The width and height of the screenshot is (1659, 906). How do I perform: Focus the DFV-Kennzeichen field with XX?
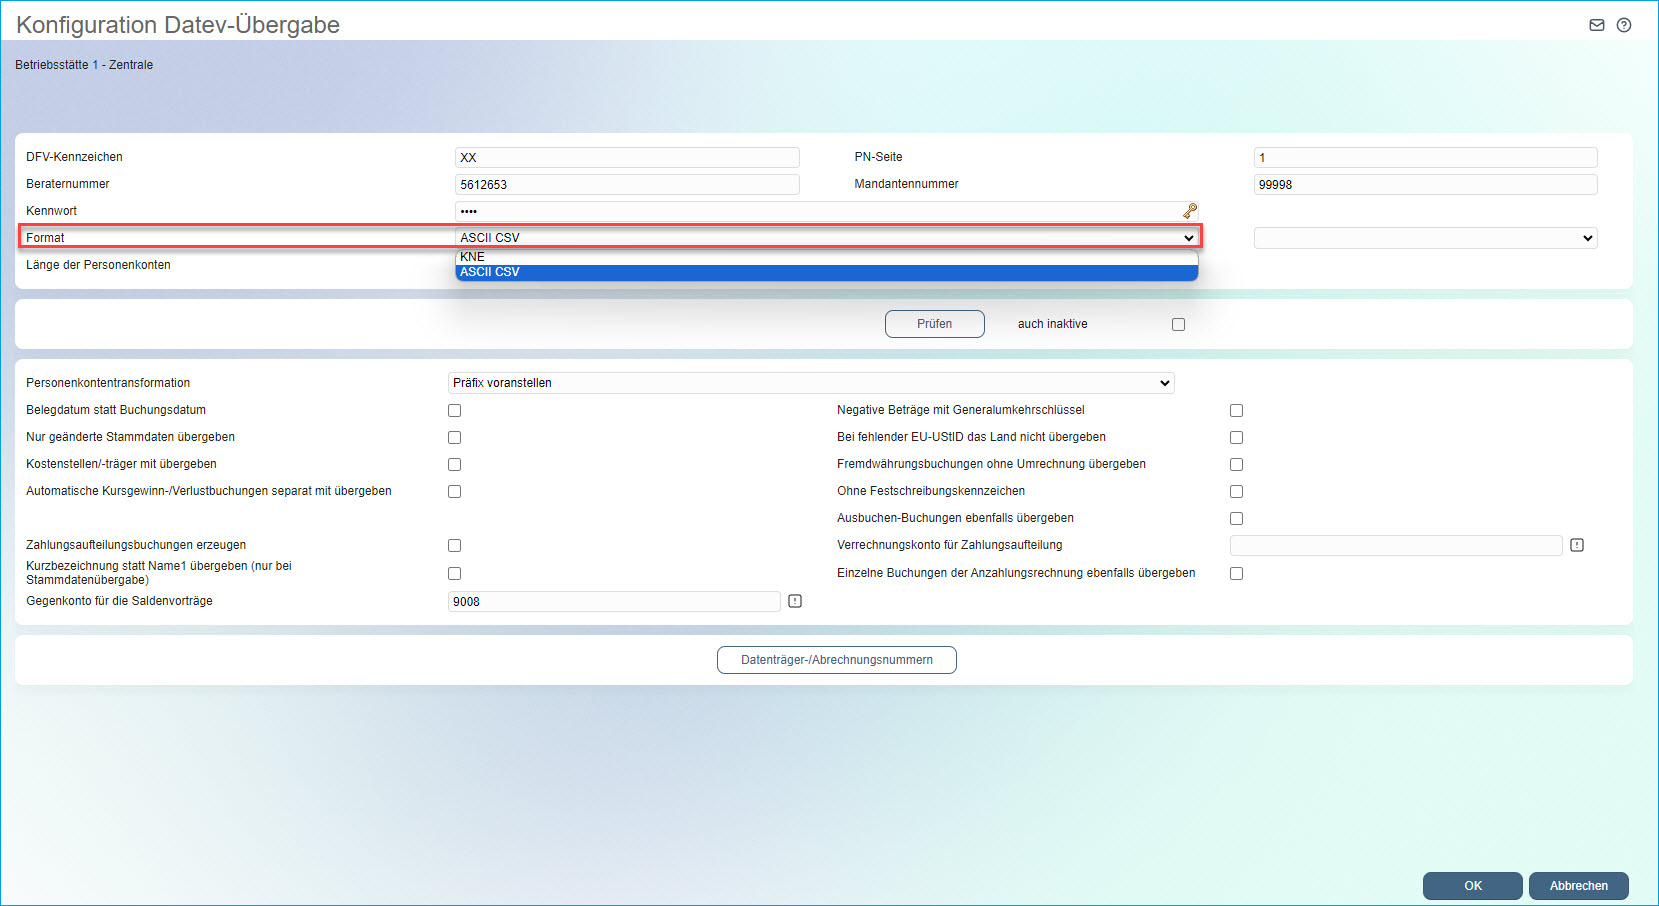(627, 157)
